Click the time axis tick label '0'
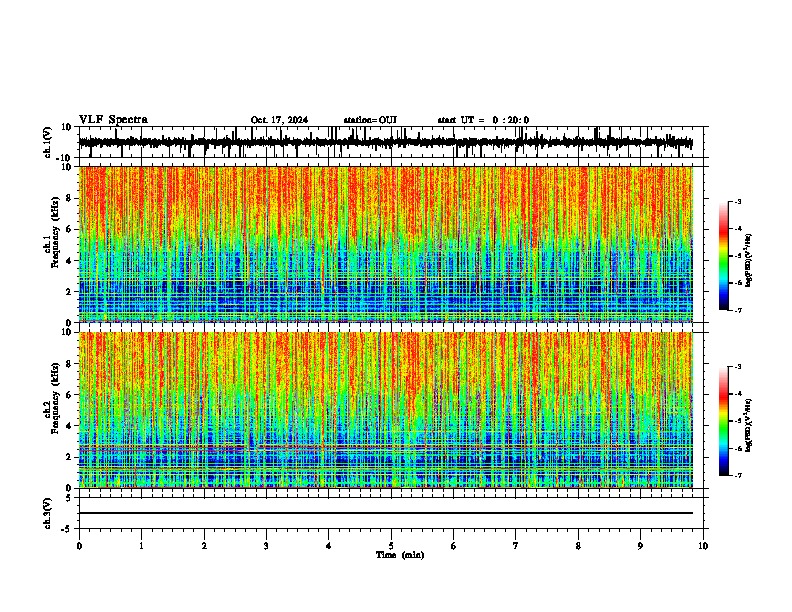 (79, 546)
